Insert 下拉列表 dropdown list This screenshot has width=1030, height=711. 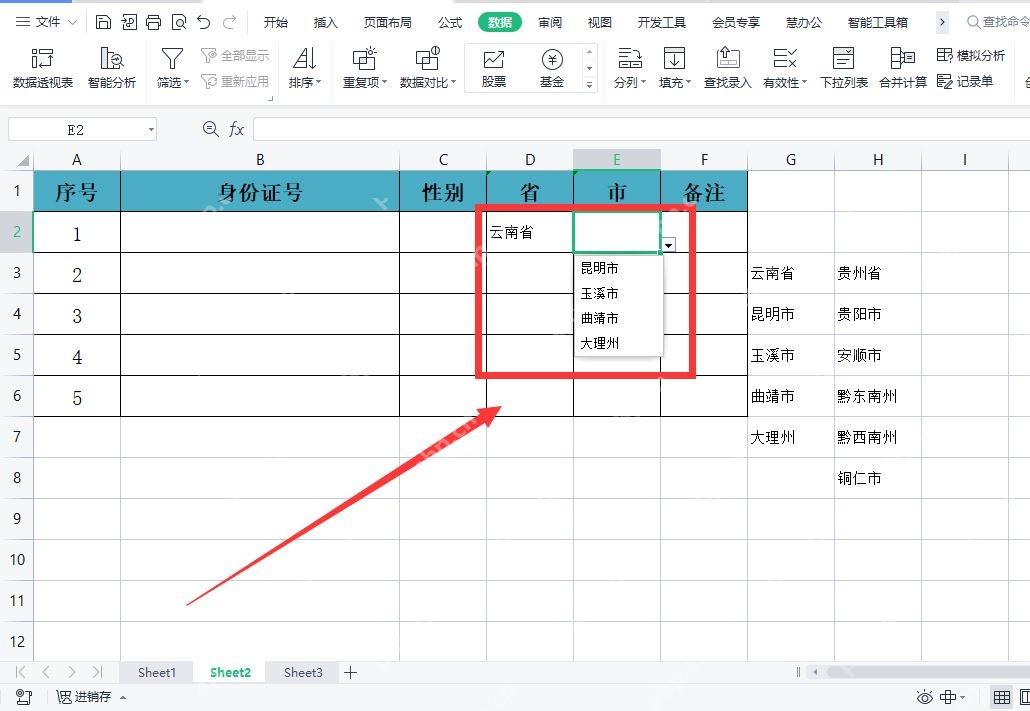pos(843,68)
